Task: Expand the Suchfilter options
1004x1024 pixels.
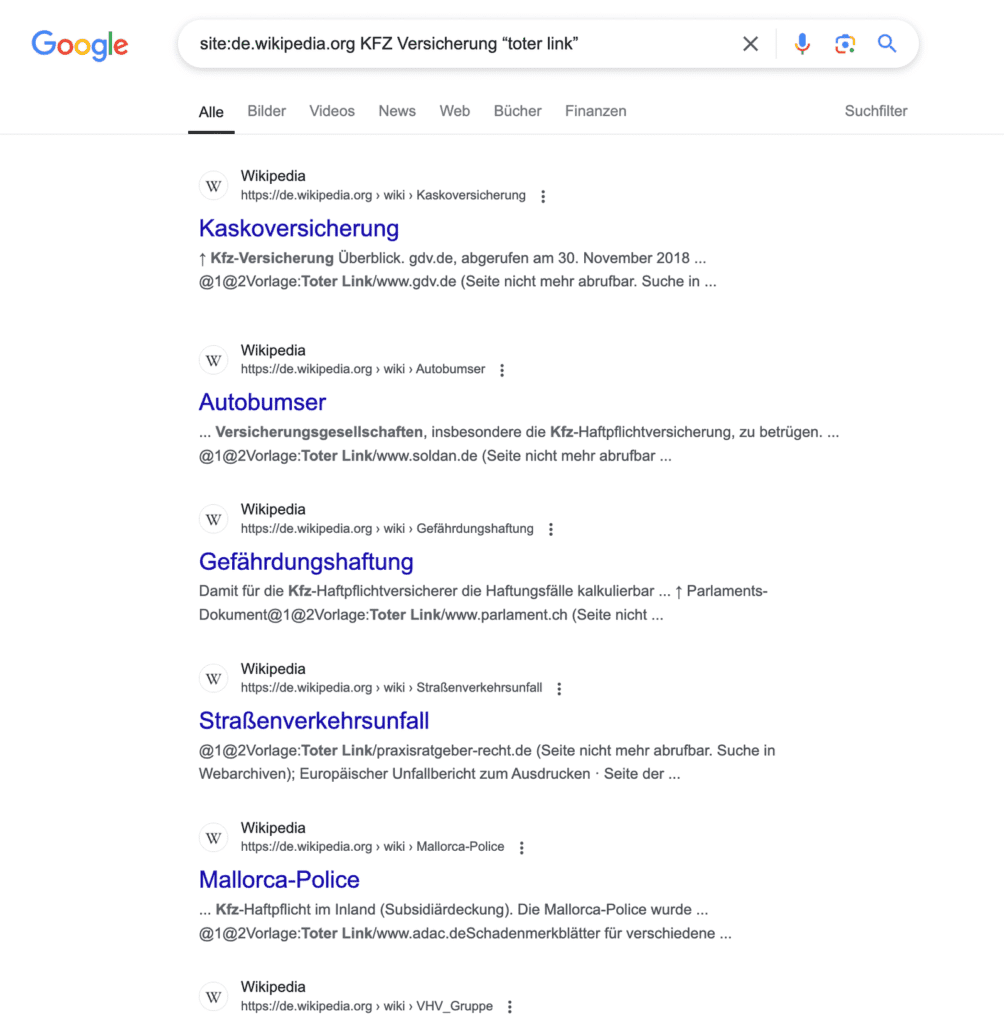Action: [876, 111]
